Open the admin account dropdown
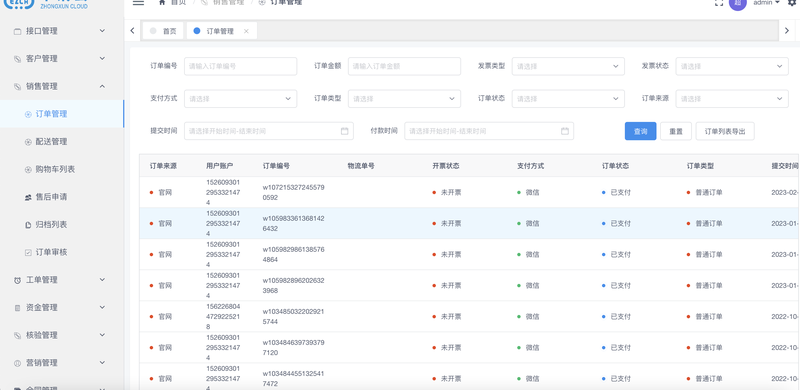 (x=766, y=3)
